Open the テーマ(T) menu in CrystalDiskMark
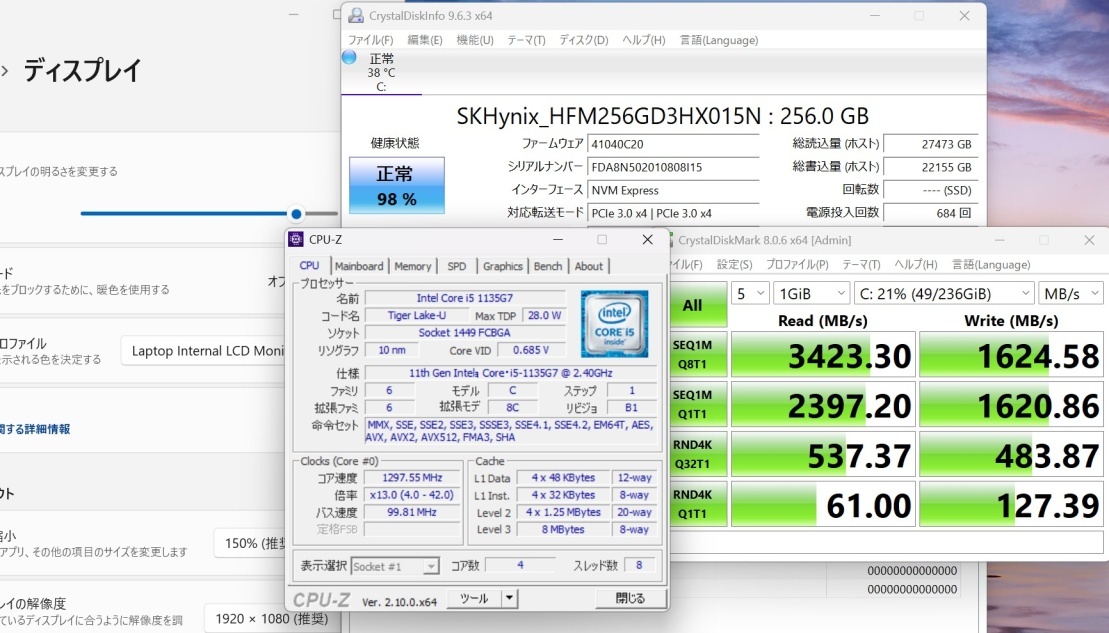 pyautogui.click(x=861, y=265)
